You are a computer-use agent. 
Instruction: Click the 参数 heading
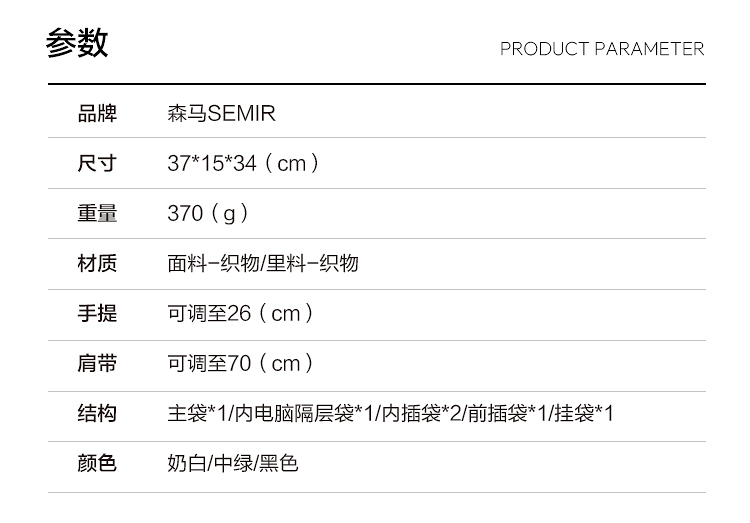(77, 44)
